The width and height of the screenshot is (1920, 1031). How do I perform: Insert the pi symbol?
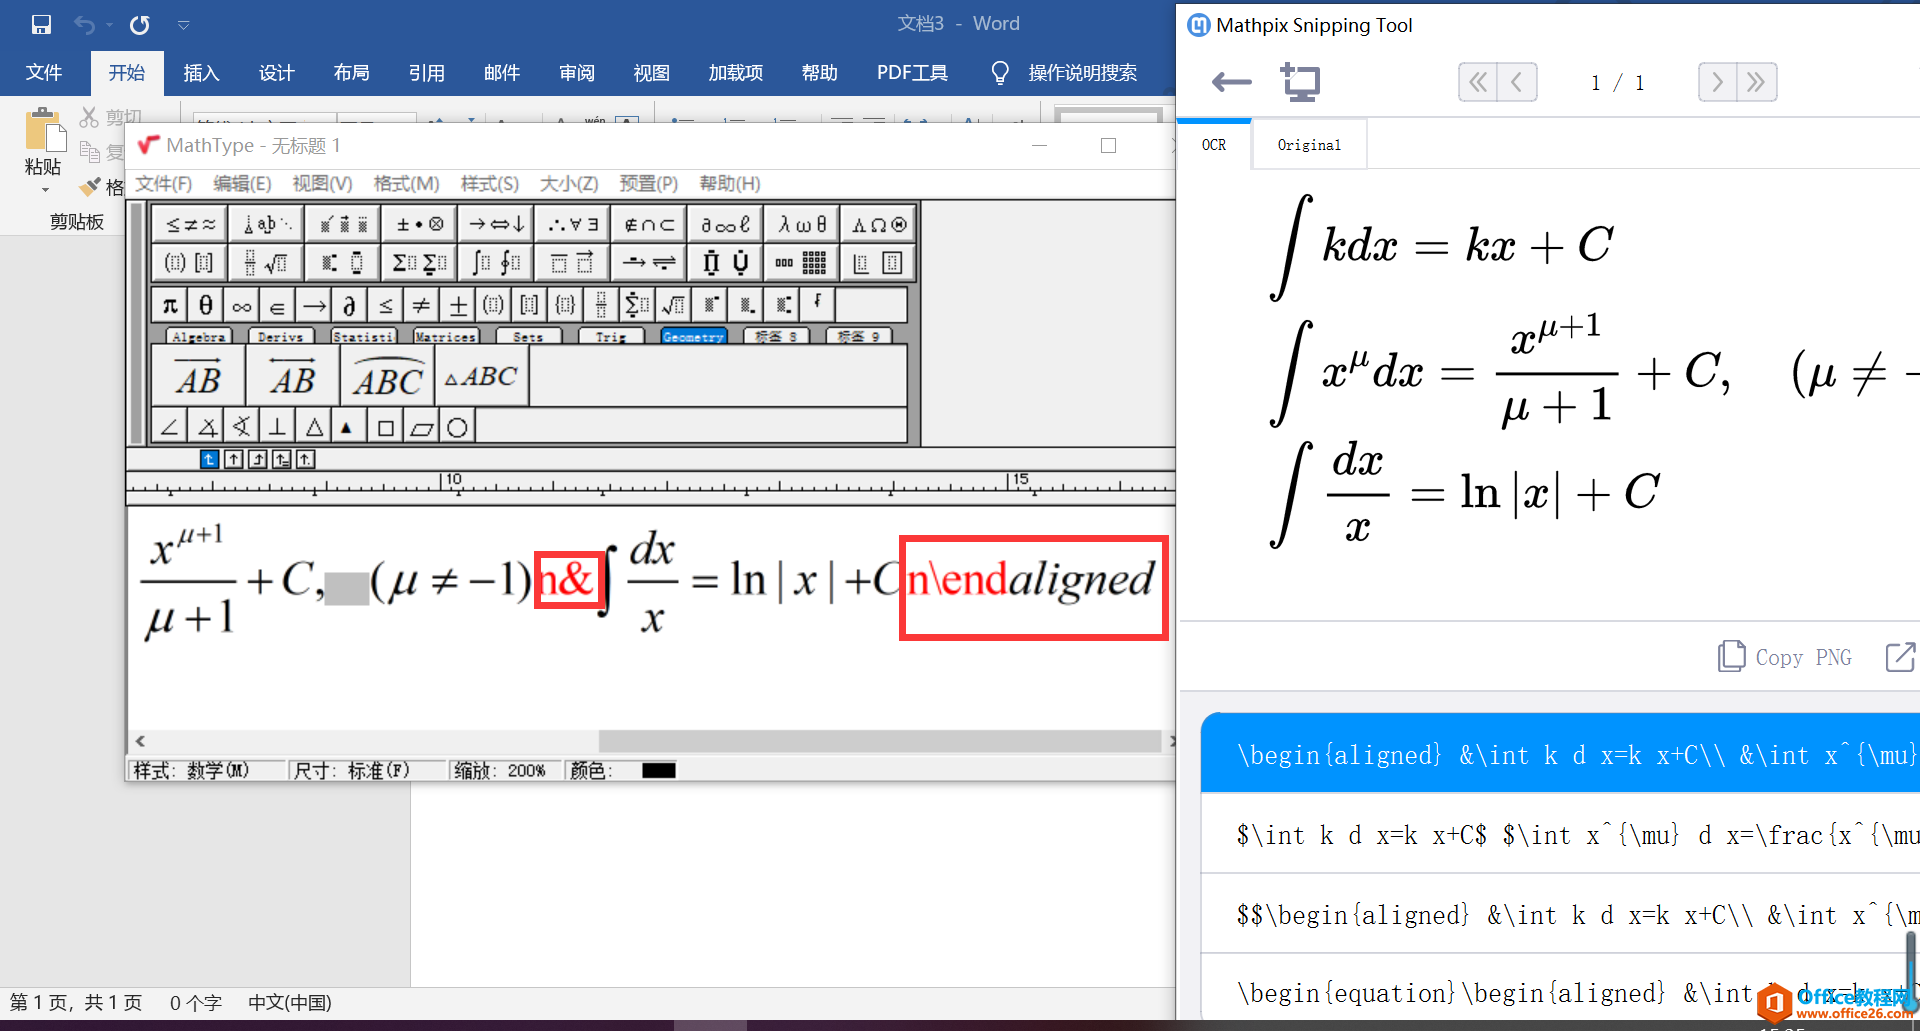click(169, 304)
